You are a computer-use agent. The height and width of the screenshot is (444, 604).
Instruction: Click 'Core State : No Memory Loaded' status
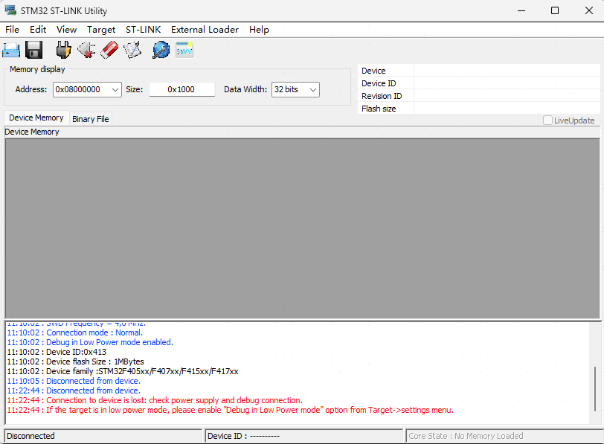point(466,436)
